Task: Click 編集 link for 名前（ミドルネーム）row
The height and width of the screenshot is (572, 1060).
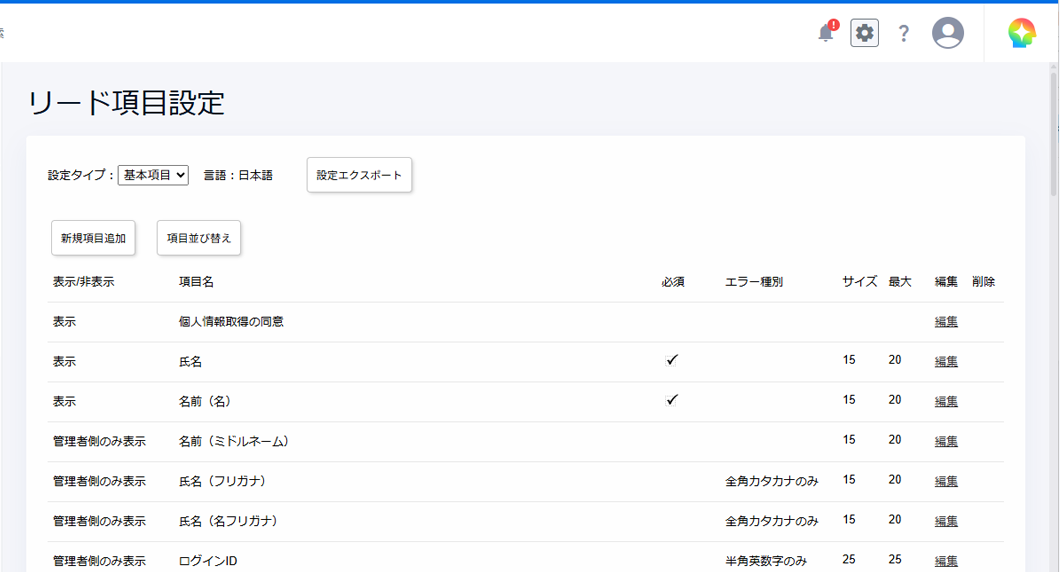Action: 946,442
